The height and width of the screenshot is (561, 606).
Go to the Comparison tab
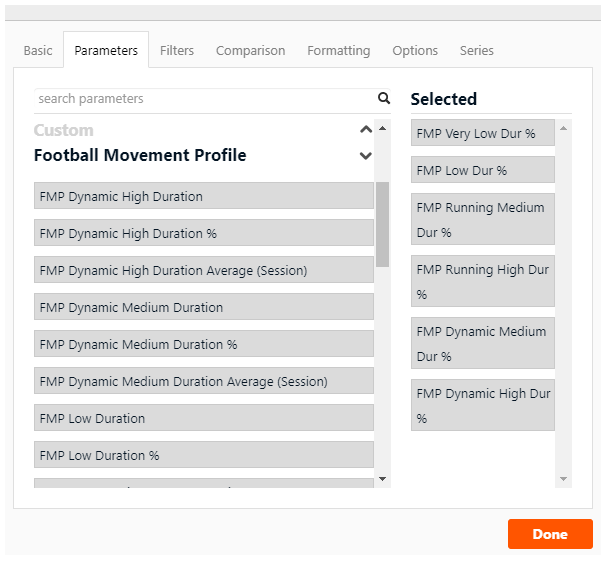click(x=250, y=51)
